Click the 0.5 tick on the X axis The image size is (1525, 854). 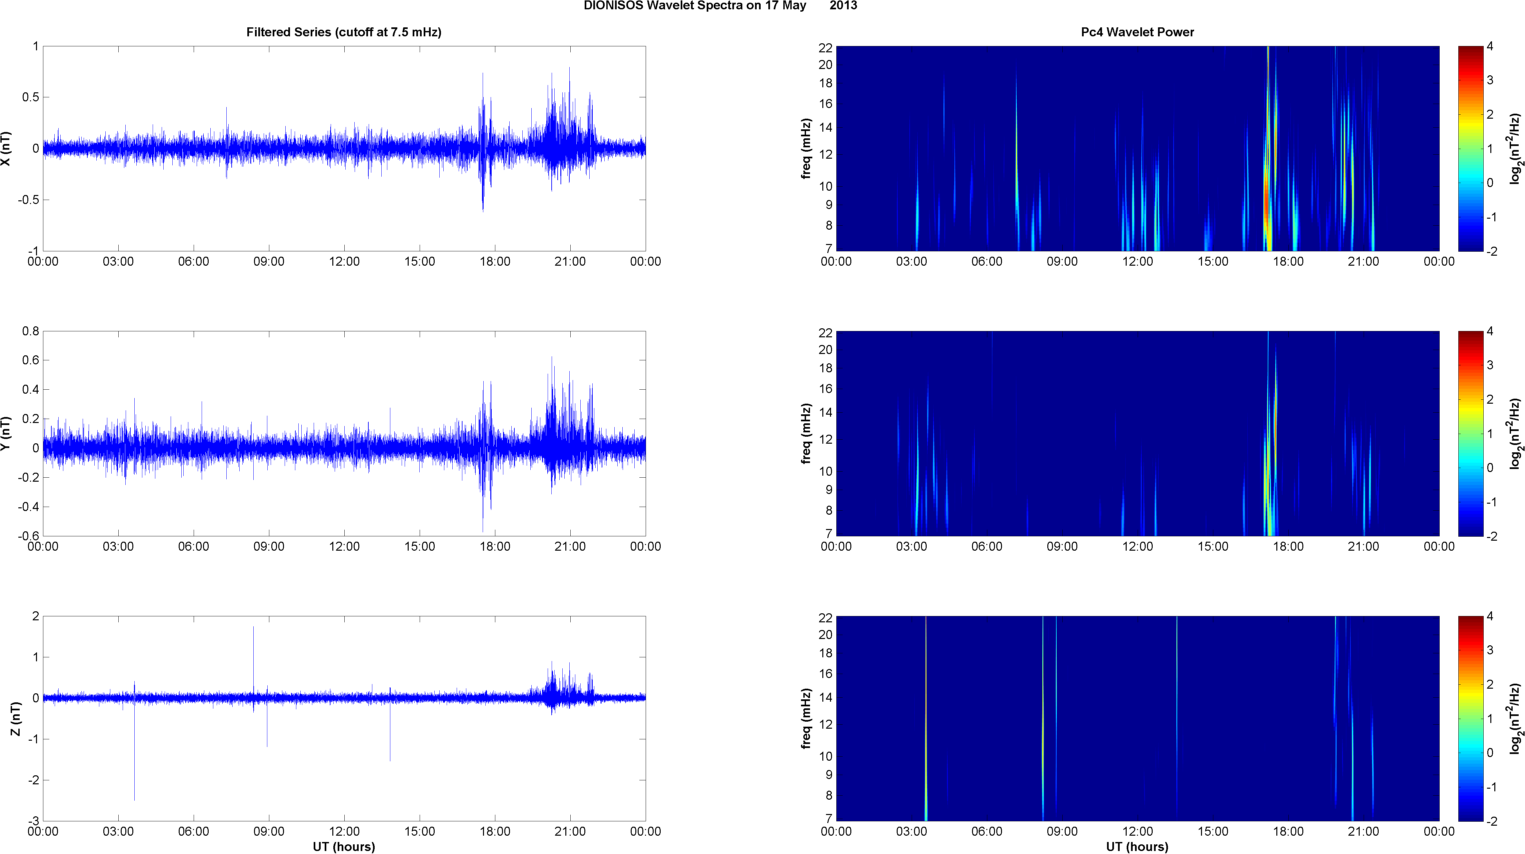pos(30,97)
